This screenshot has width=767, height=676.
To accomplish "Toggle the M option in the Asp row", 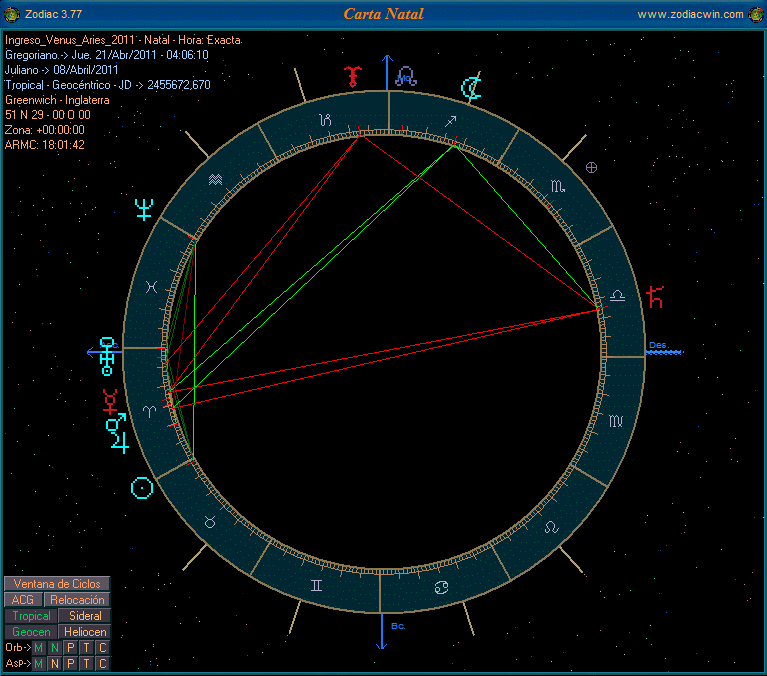I will pos(38,663).
